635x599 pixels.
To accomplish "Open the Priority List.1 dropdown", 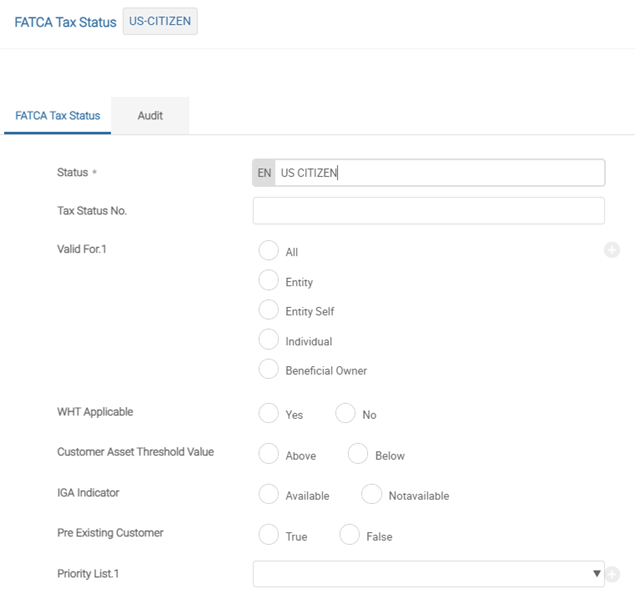I will coord(428,574).
